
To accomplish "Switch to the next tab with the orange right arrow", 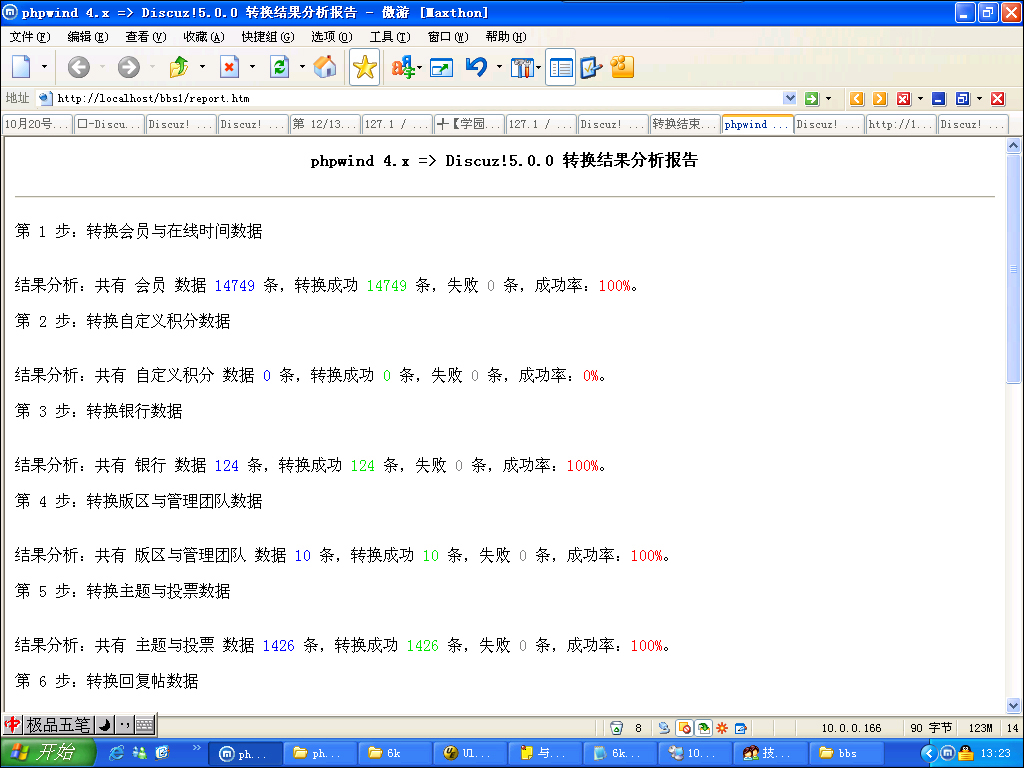I will point(880,99).
